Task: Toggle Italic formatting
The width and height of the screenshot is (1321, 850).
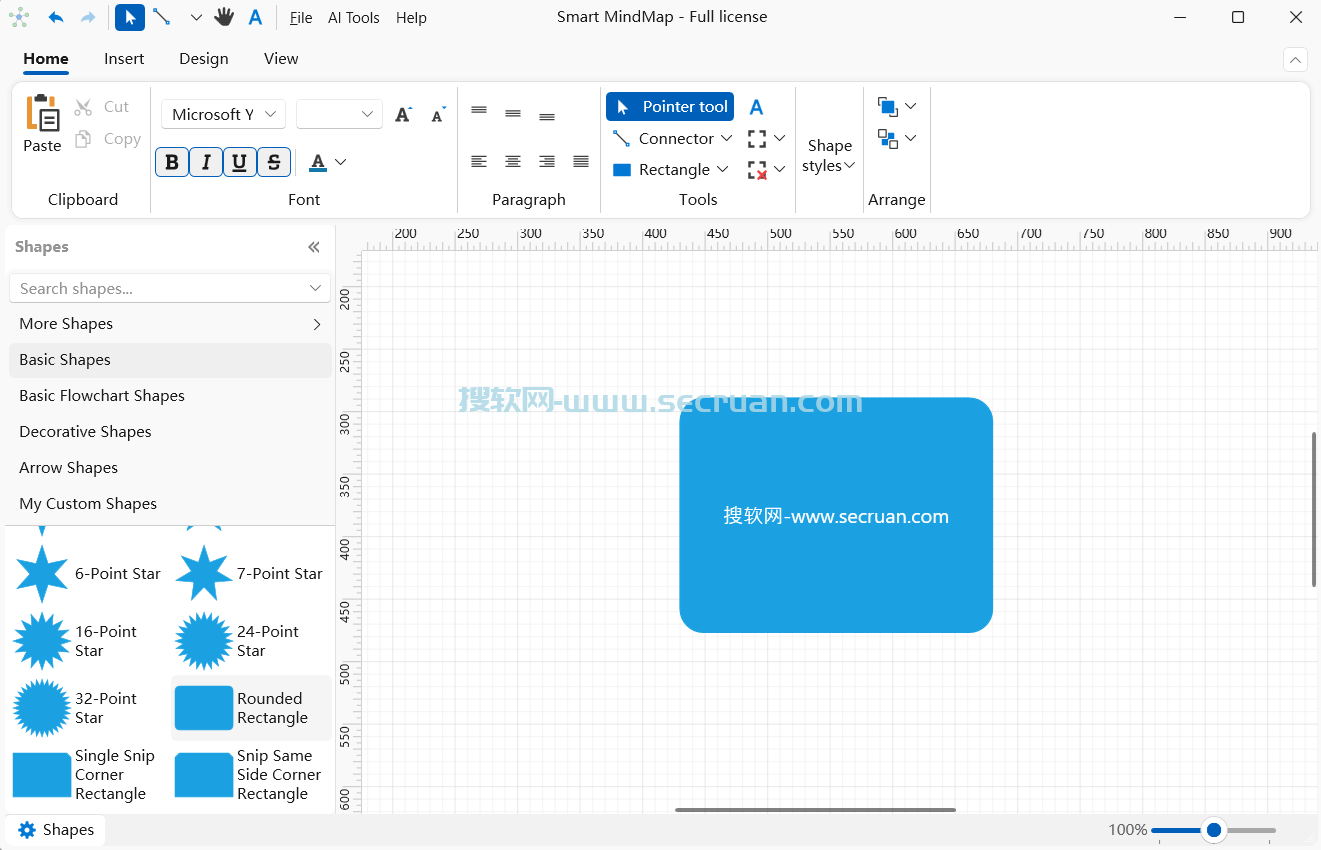Action: click(206, 162)
